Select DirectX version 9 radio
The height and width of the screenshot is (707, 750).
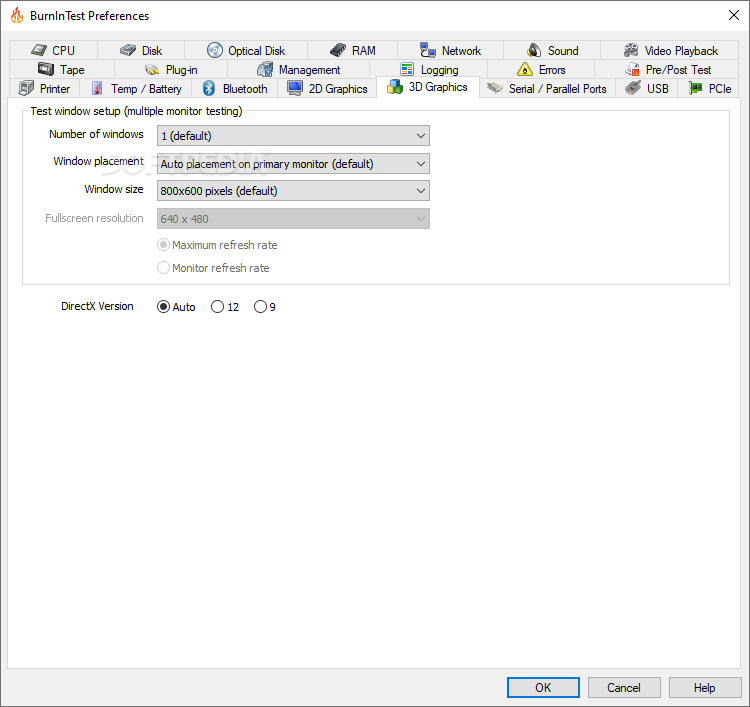tap(260, 307)
